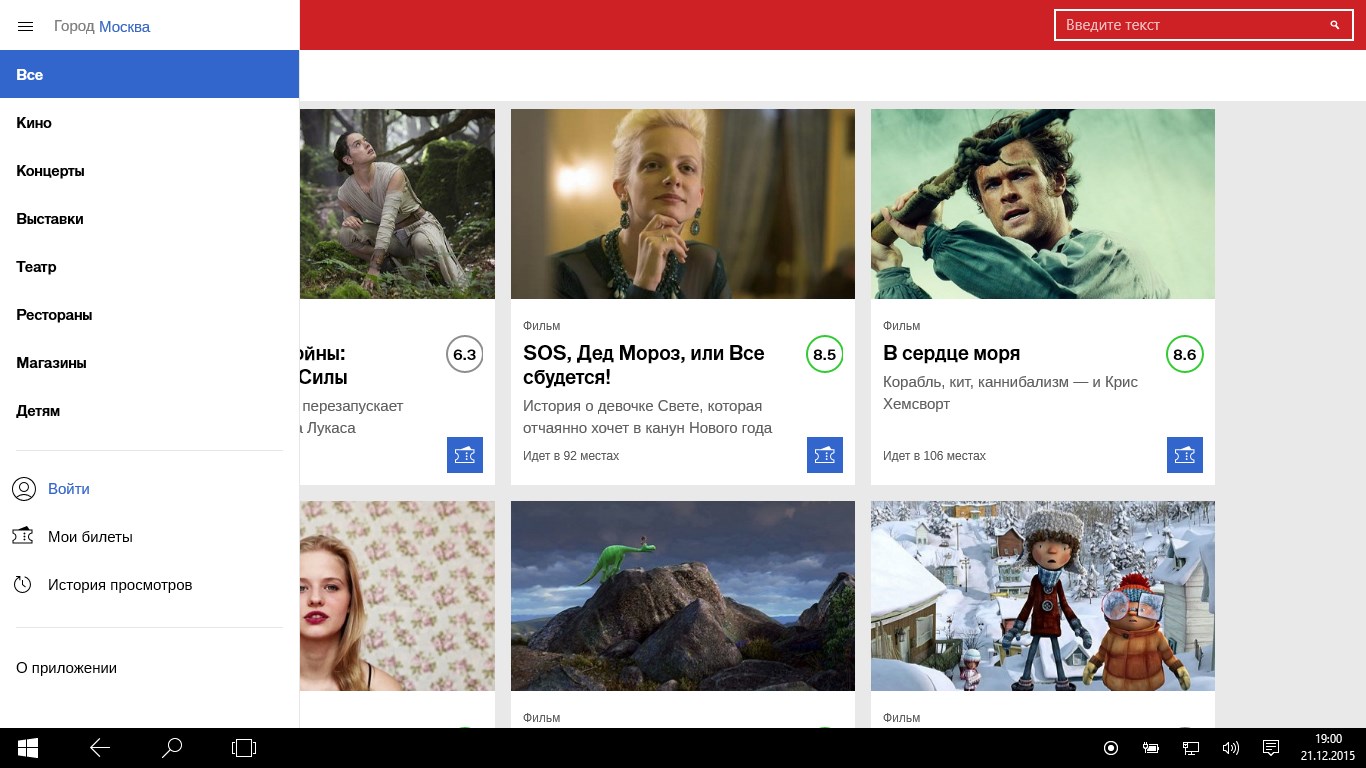
Task: Click Войти to sign in
Action: 69,489
